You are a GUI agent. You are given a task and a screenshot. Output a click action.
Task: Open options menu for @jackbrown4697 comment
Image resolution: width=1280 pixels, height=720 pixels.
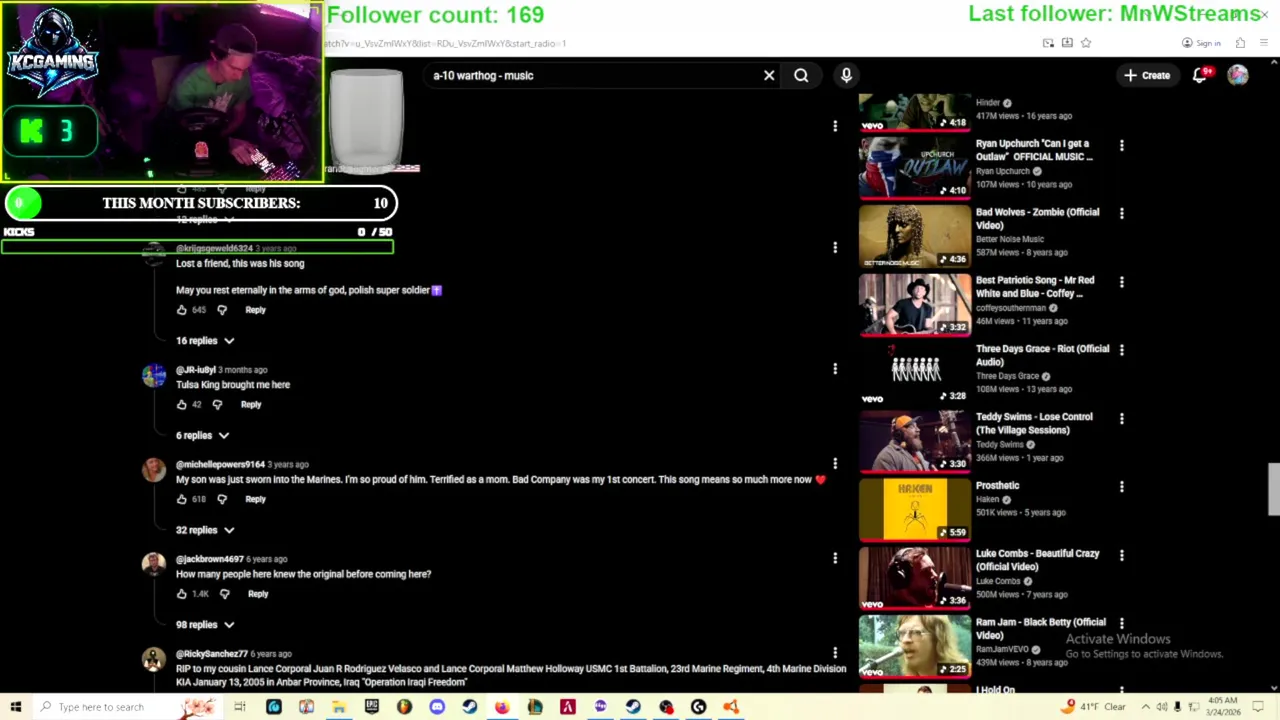click(x=835, y=559)
